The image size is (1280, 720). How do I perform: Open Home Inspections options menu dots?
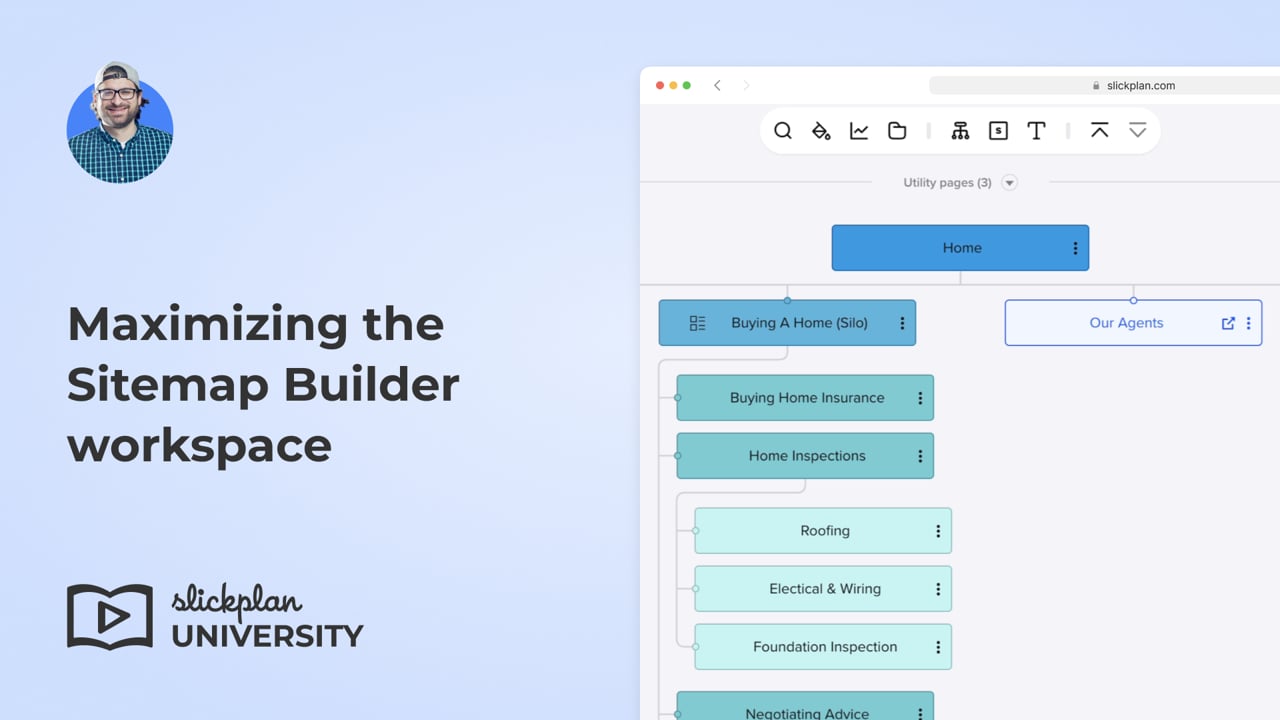click(x=920, y=456)
